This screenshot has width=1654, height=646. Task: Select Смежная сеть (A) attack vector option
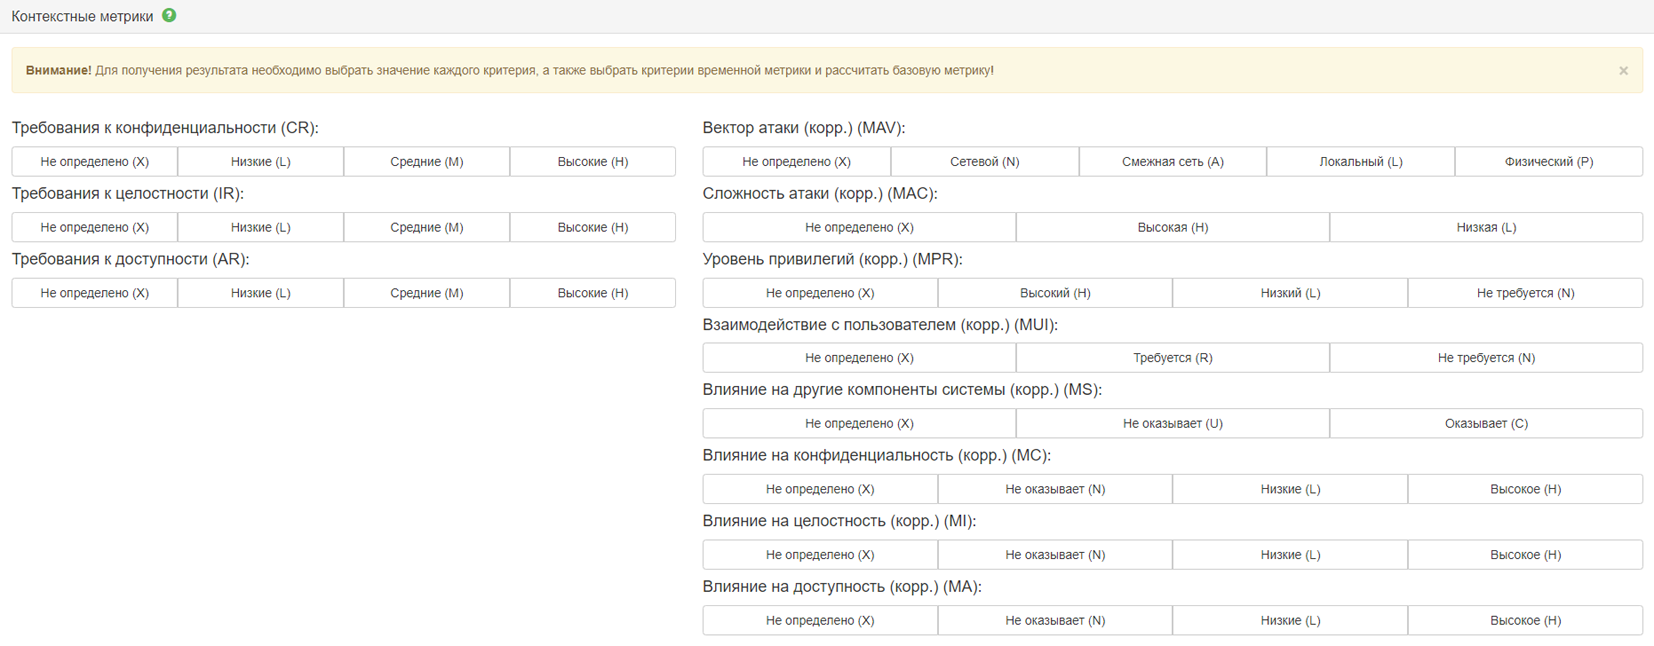(1172, 162)
